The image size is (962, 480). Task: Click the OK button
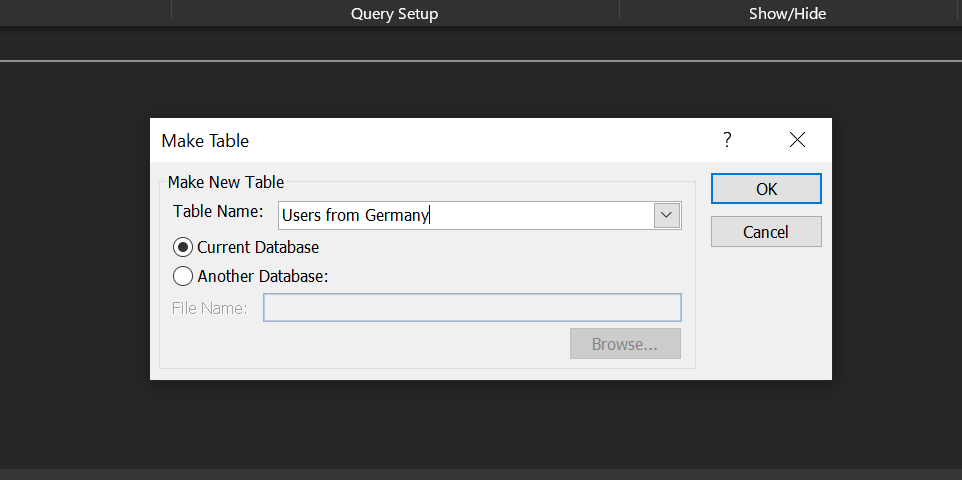(766, 189)
